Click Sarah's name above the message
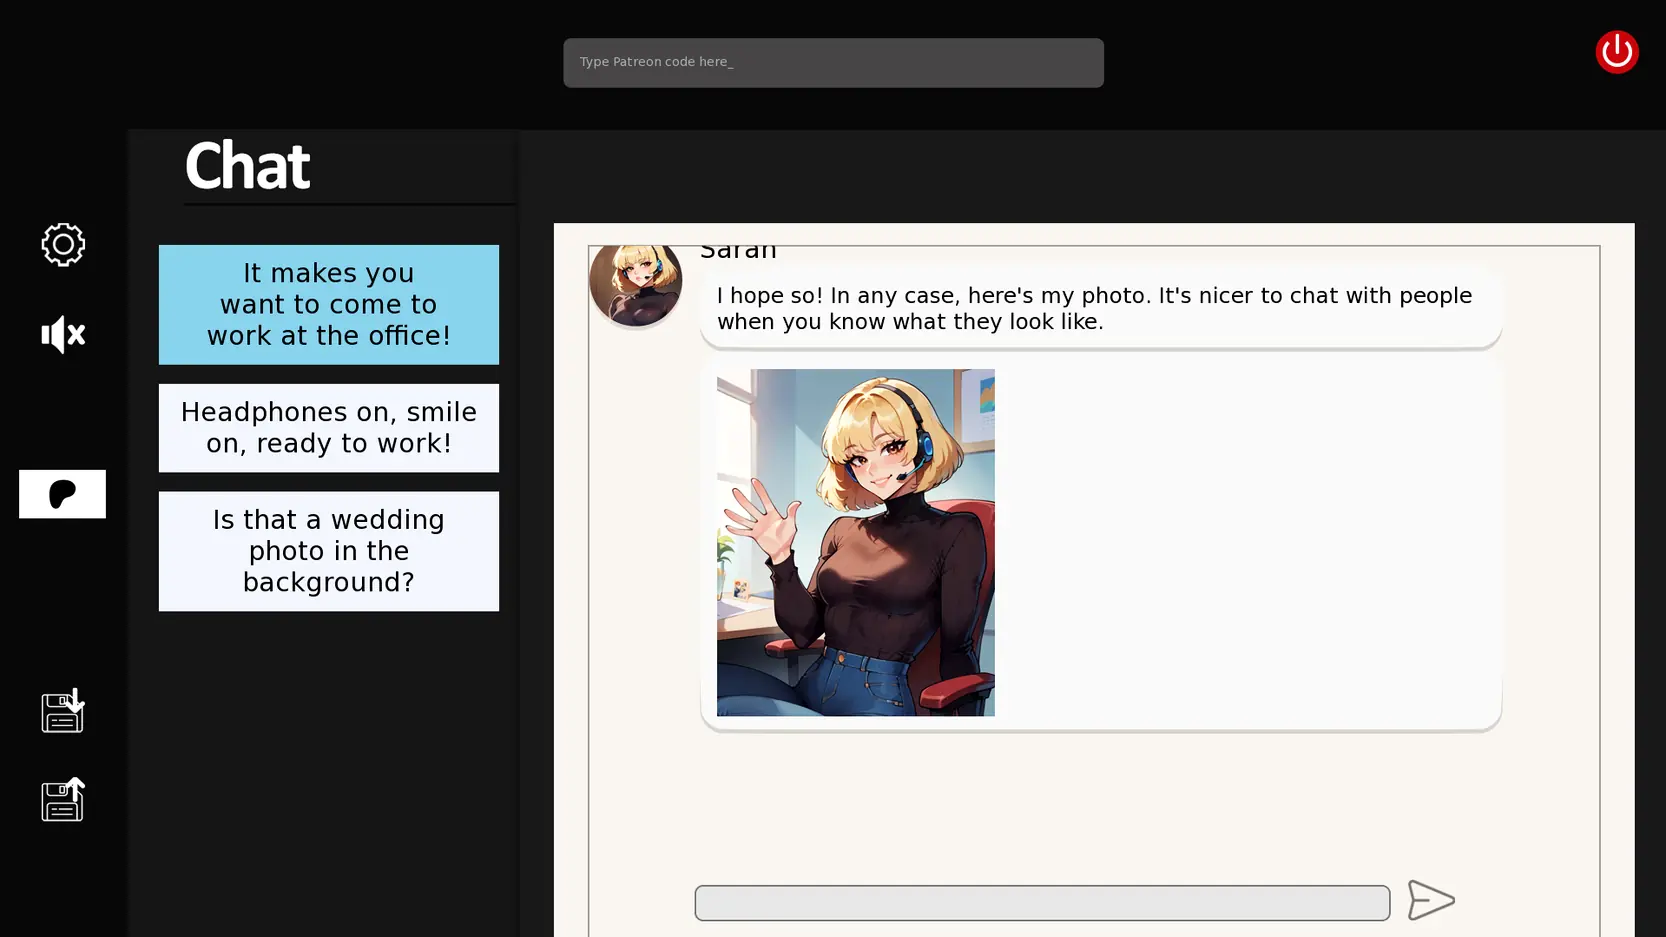This screenshot has height=937, width=1666. pyautogui.click(x=738, y=251)
